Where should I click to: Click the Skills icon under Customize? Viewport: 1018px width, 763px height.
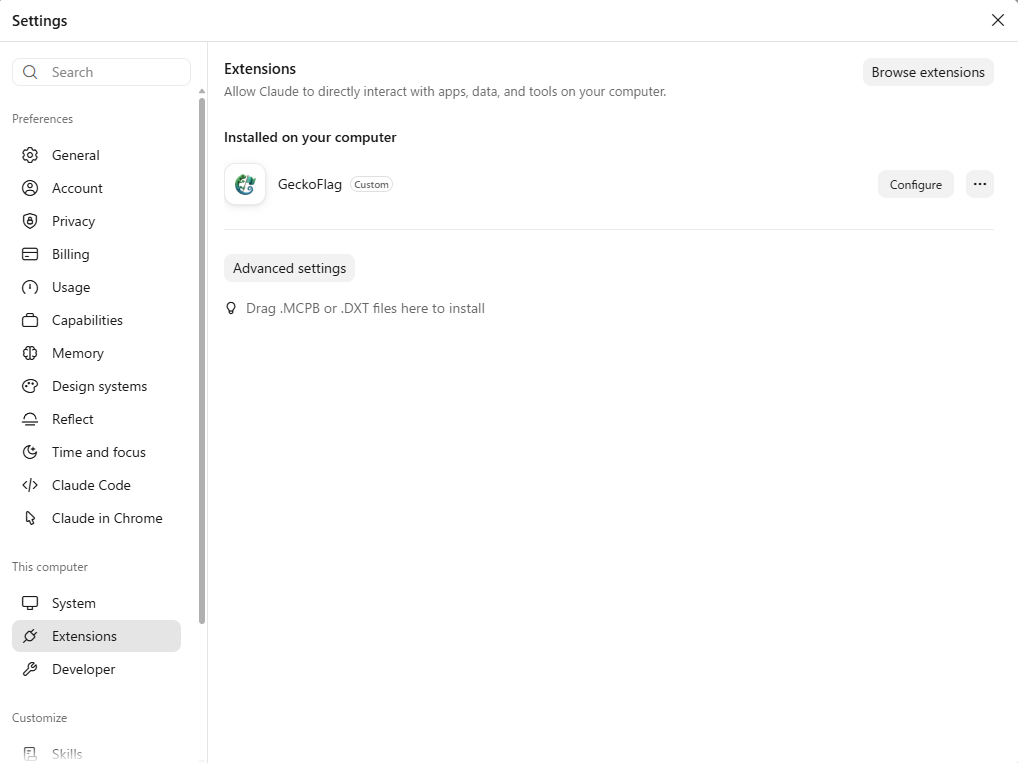pos(30,754)
